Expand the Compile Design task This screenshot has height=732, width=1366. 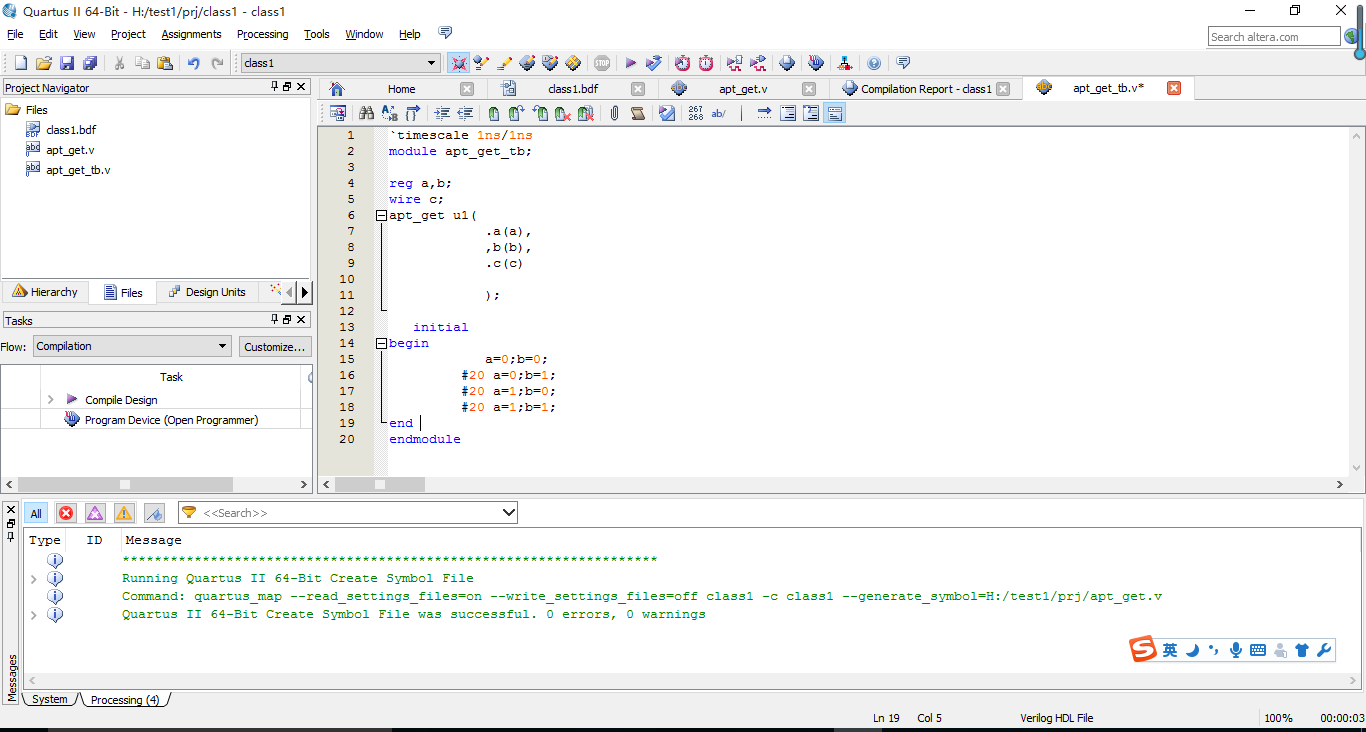click(51, 399)
